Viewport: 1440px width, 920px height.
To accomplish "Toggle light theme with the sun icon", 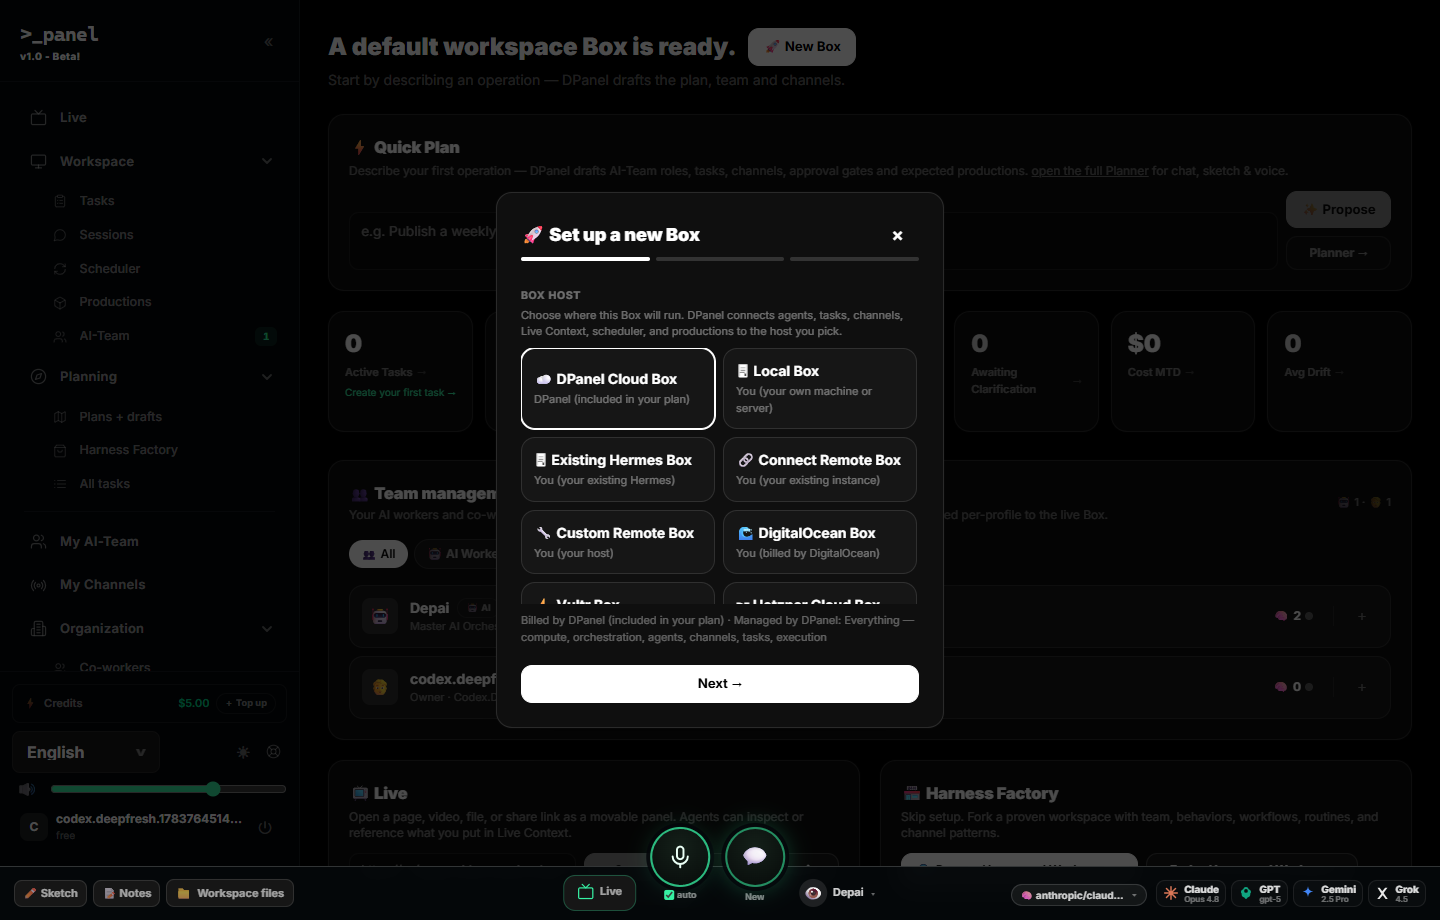I will (x=243, y=752).
